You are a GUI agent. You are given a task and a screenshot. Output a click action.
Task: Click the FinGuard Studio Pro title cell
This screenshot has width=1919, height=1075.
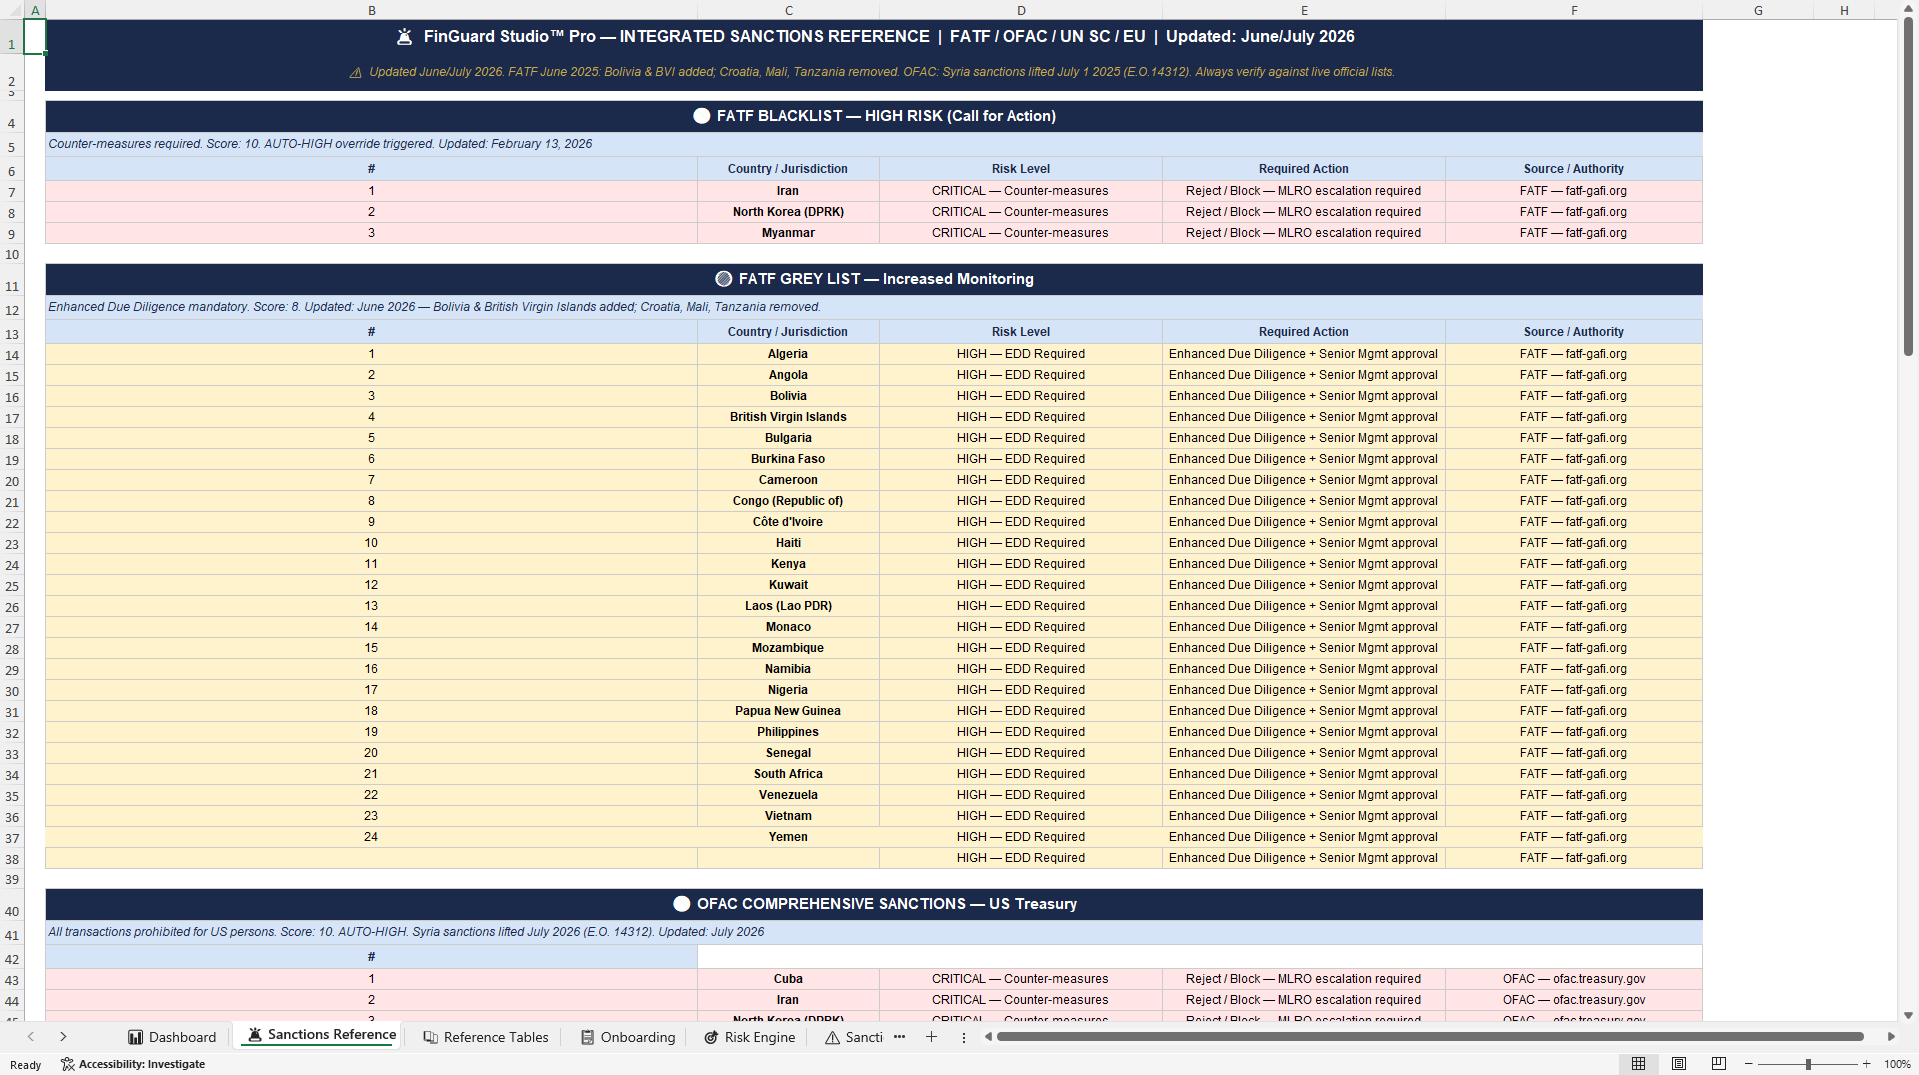point(874,37)
